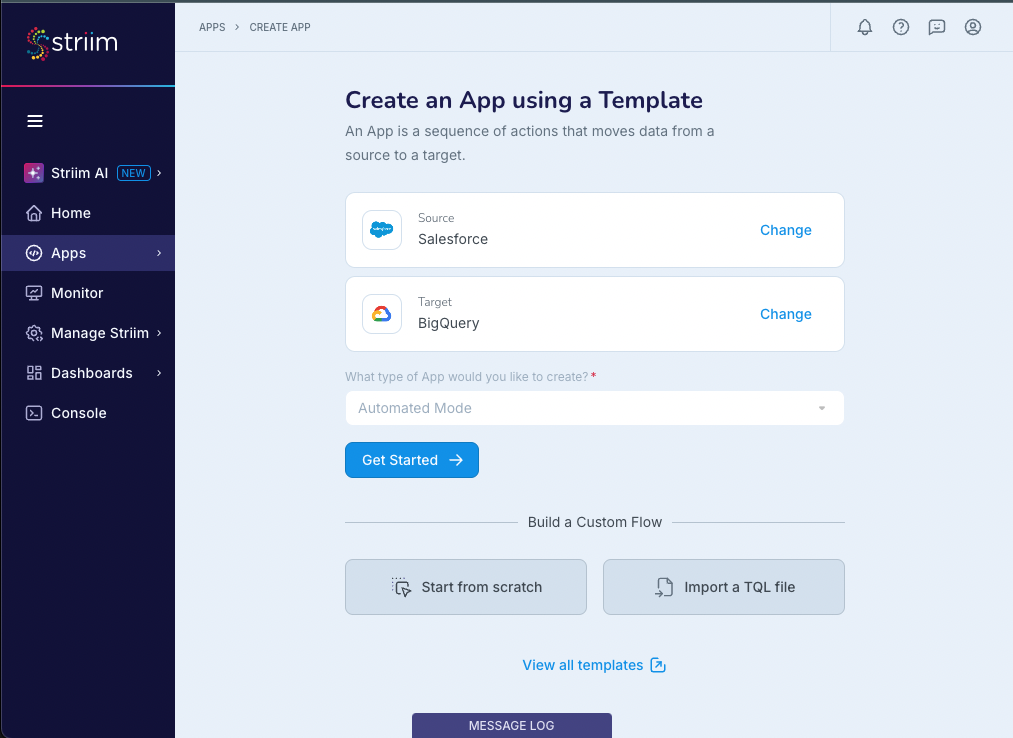Open Striim AI in sidebar
Screen dimensions: 1013x738
click(x=80, y=173)
